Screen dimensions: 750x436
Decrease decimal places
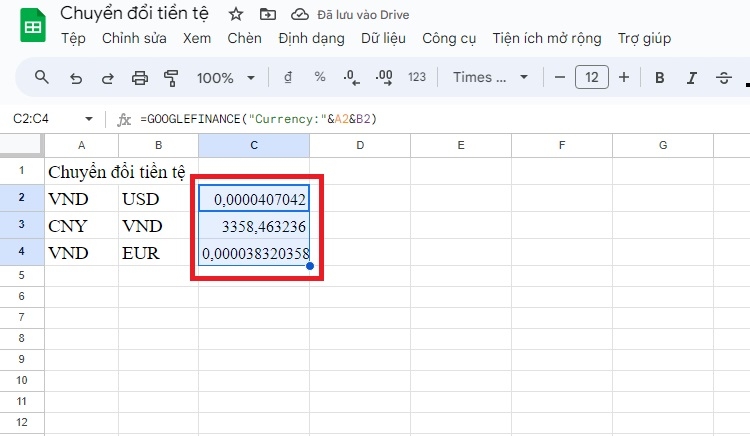tap(352, 77)
